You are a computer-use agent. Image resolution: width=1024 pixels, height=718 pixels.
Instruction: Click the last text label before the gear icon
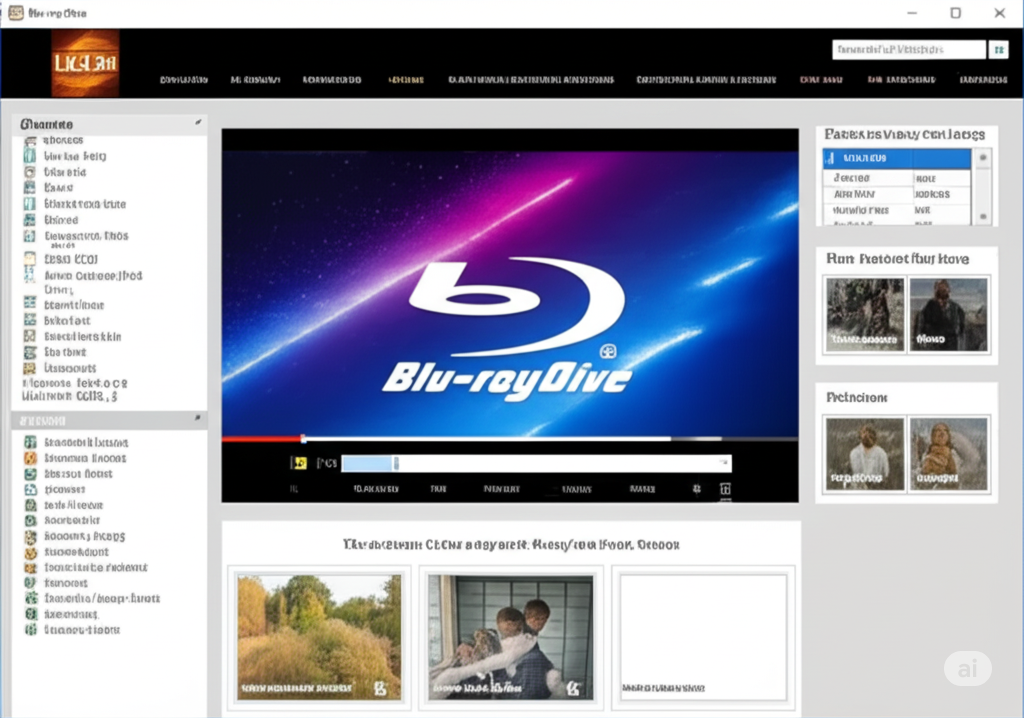coord(642,489)
